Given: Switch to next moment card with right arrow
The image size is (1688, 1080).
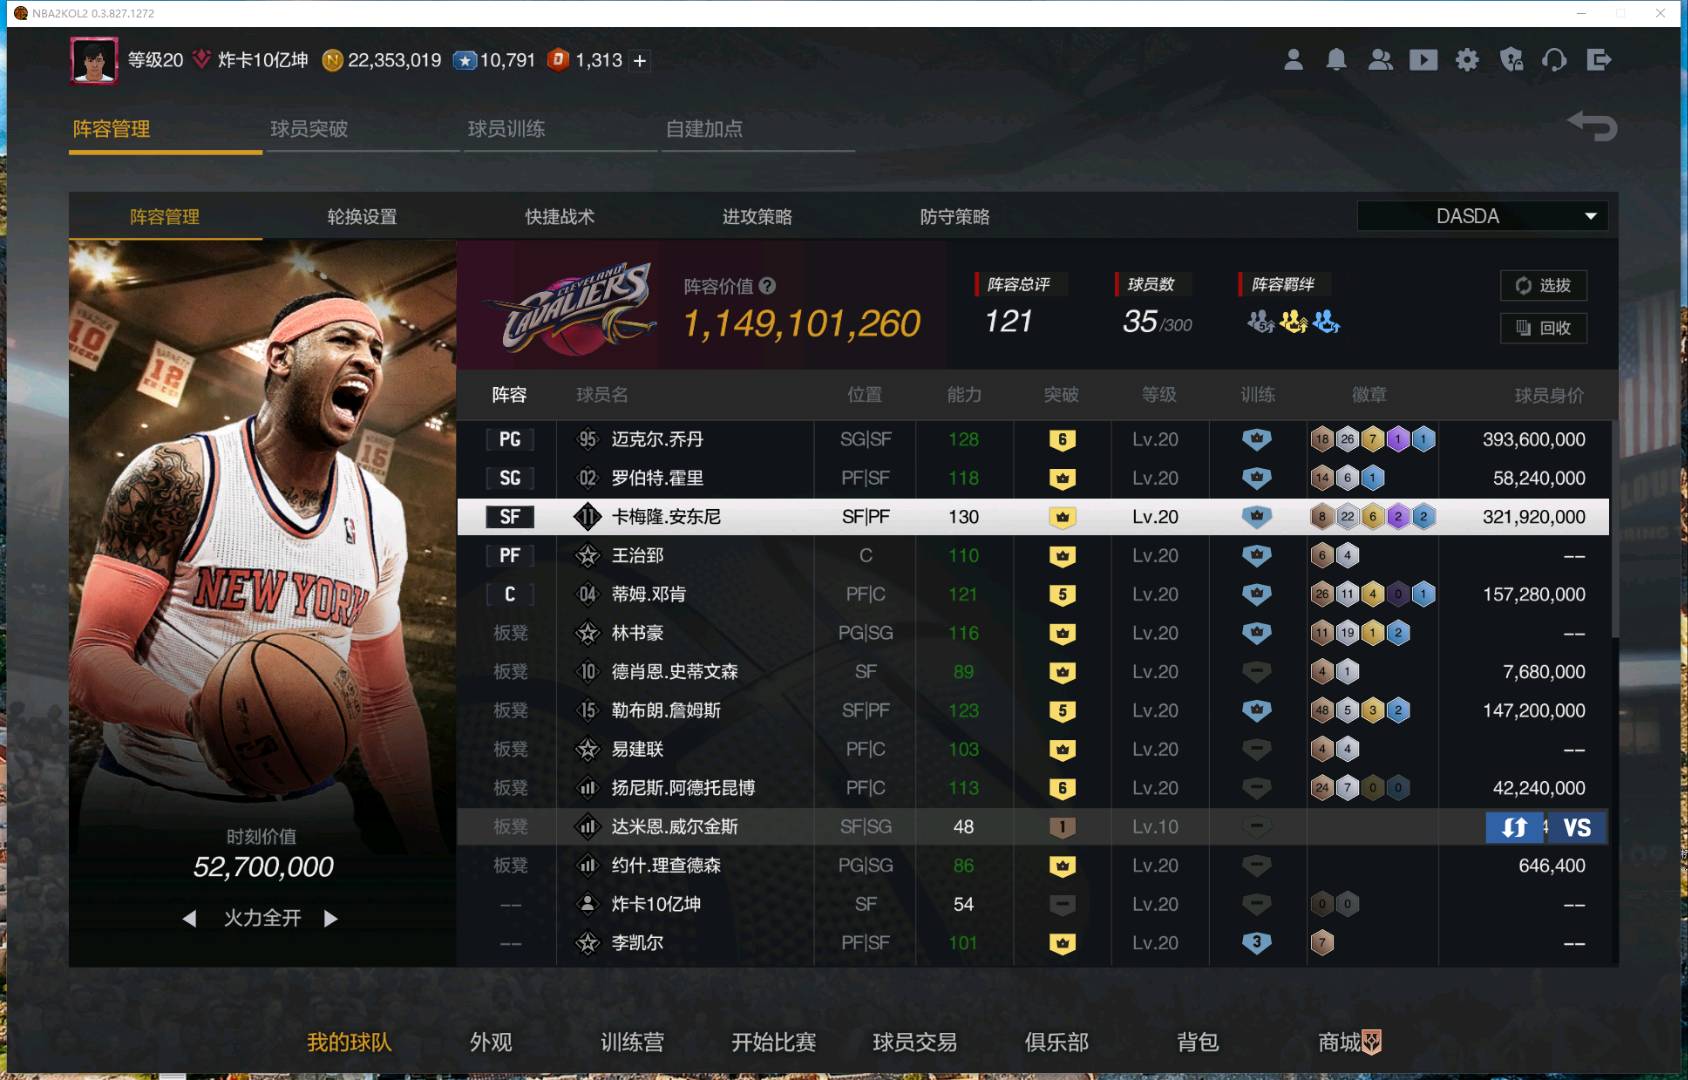Looking at the screenshot, I should pos(331,918).
